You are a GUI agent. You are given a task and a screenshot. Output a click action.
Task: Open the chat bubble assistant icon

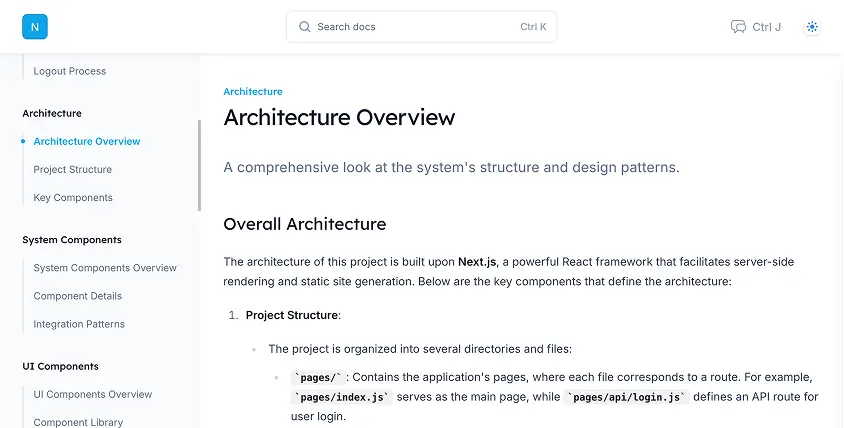pos(738,27)
